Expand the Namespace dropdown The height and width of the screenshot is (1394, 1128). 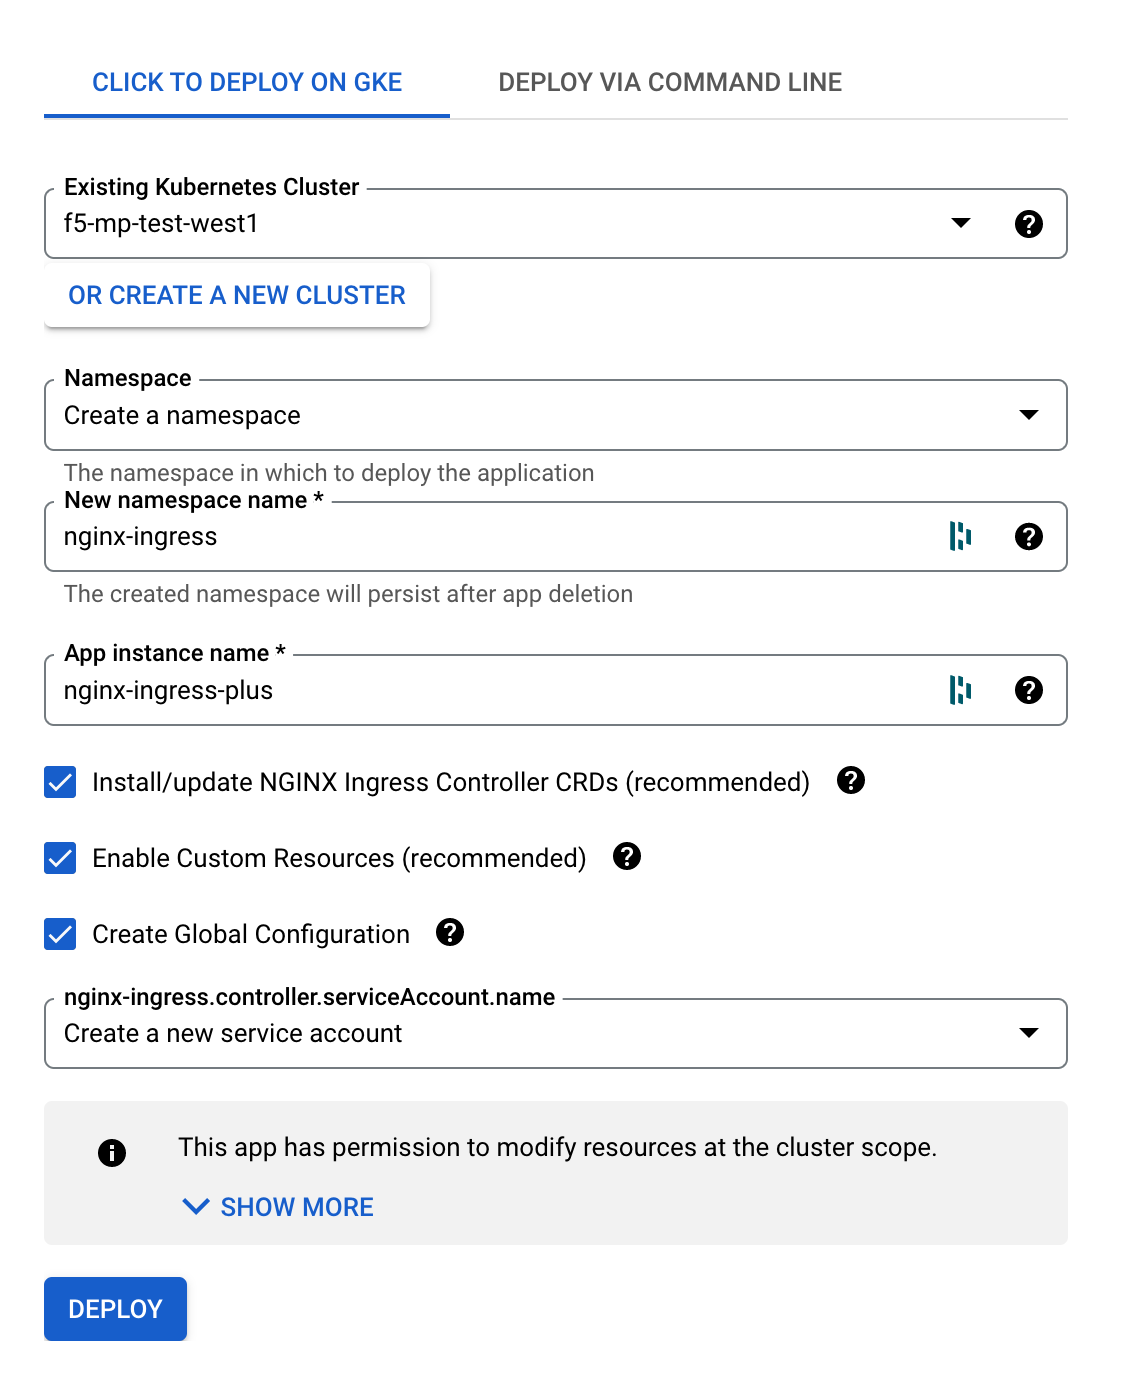coord(556,415)
